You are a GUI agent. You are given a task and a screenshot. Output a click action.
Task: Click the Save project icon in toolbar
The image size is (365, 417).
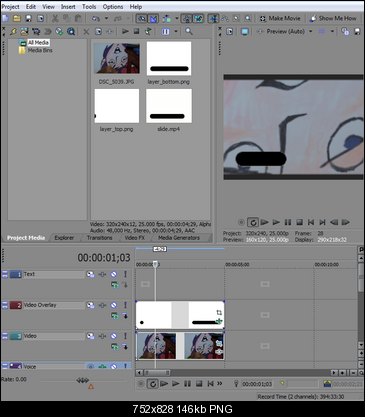[29, 19]
